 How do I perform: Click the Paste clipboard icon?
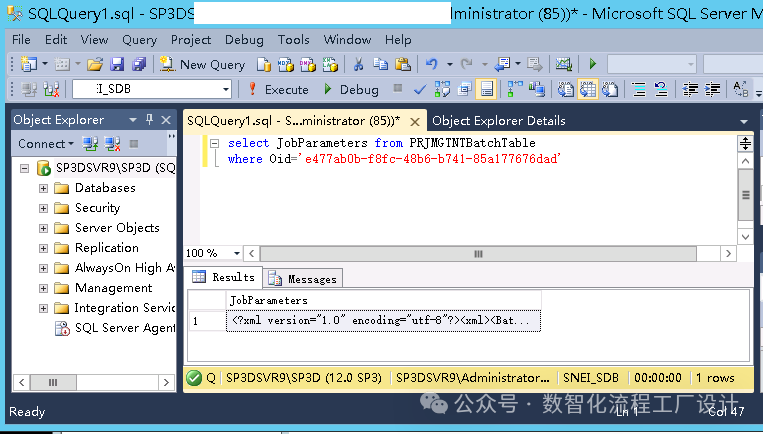coord(403,64)
